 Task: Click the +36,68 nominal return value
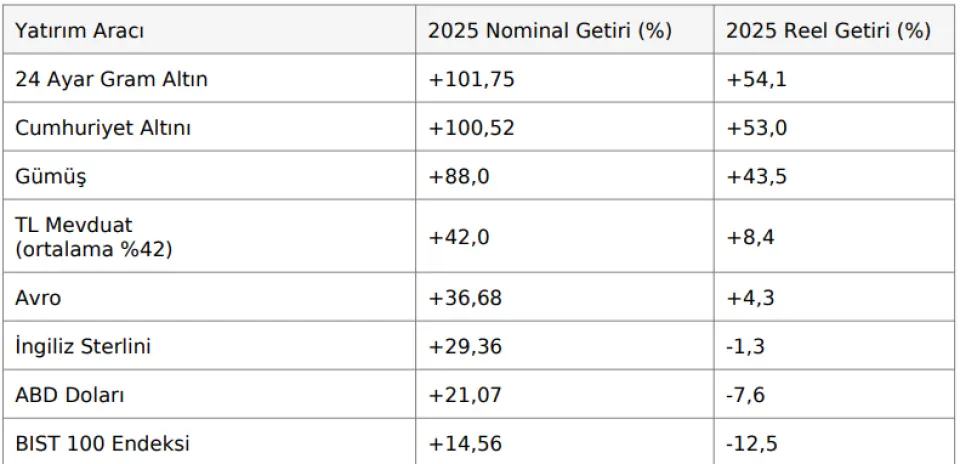467,298
